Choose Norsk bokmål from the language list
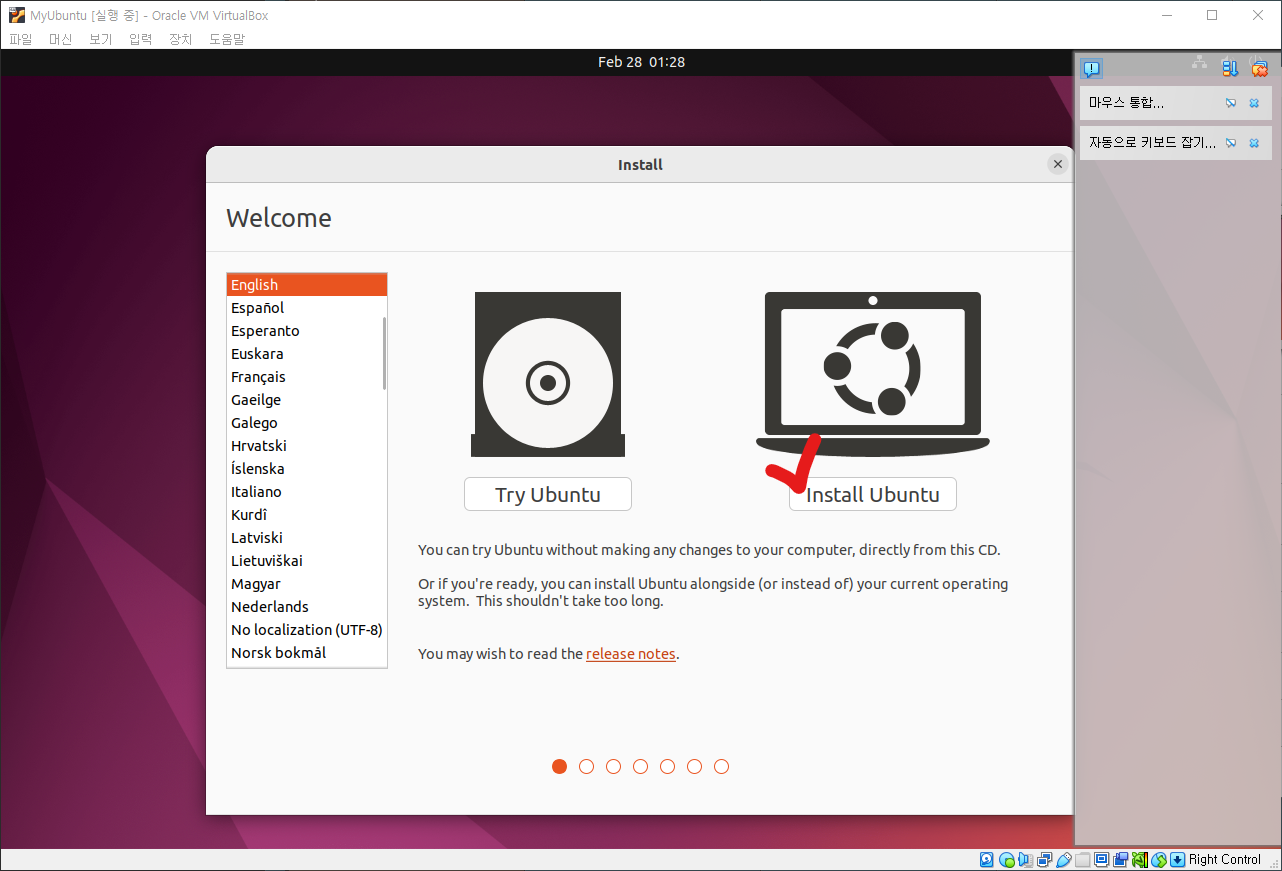 tap(307, 653)
